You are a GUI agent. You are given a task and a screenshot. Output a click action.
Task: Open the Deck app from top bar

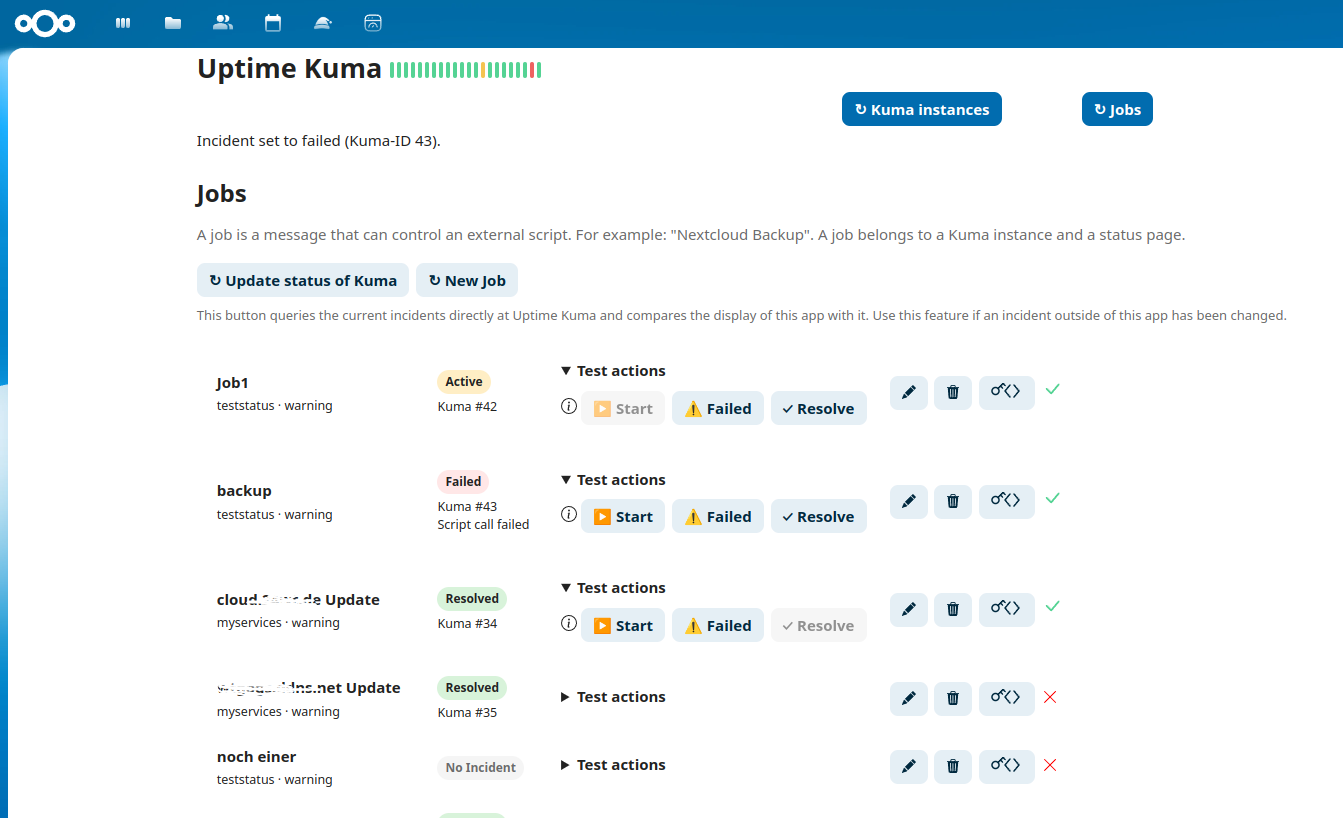(123, 23)
